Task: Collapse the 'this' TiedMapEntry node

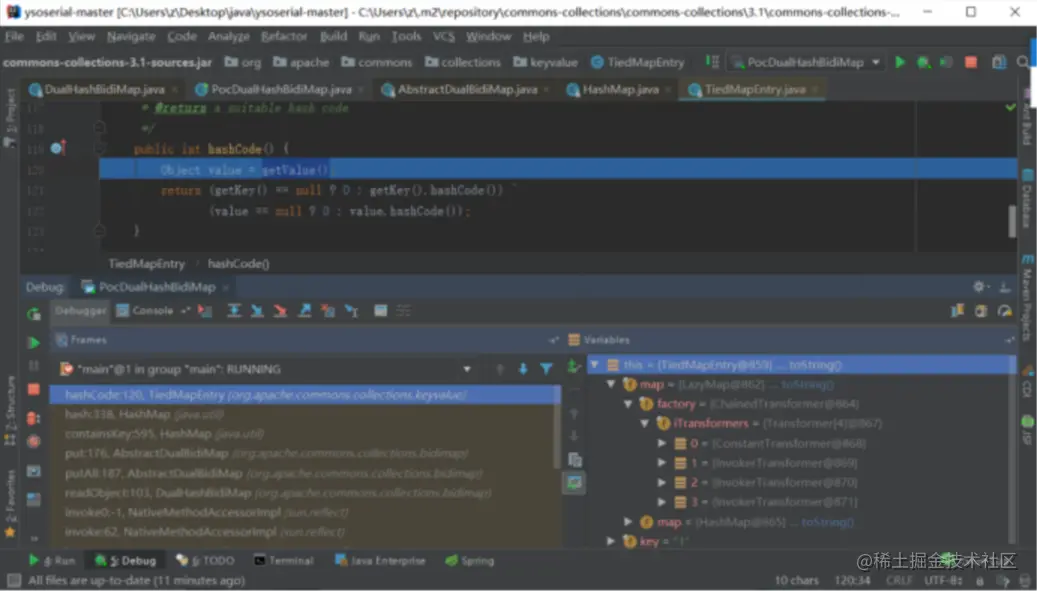Action: pos(594,364)
